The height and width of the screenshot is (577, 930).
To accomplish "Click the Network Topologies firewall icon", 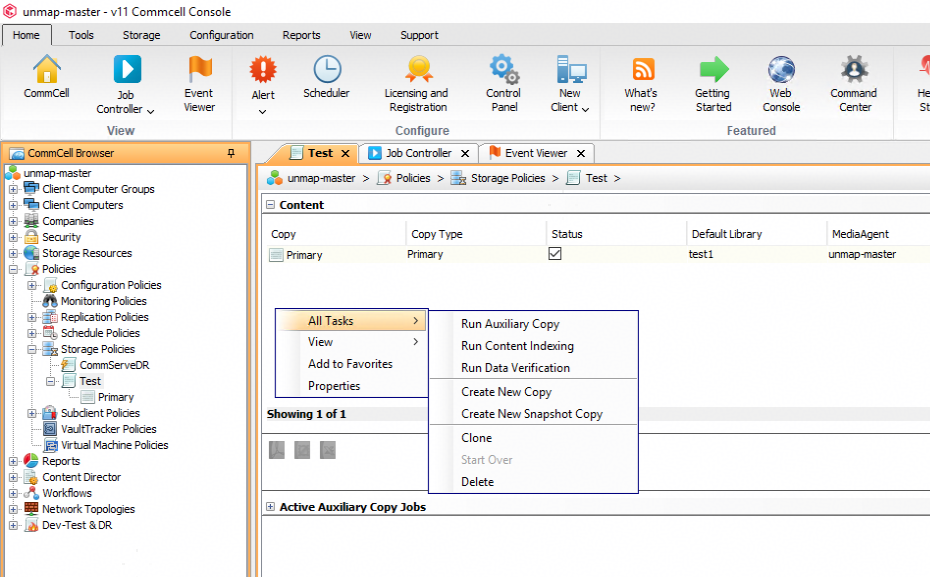I will 31,509.
